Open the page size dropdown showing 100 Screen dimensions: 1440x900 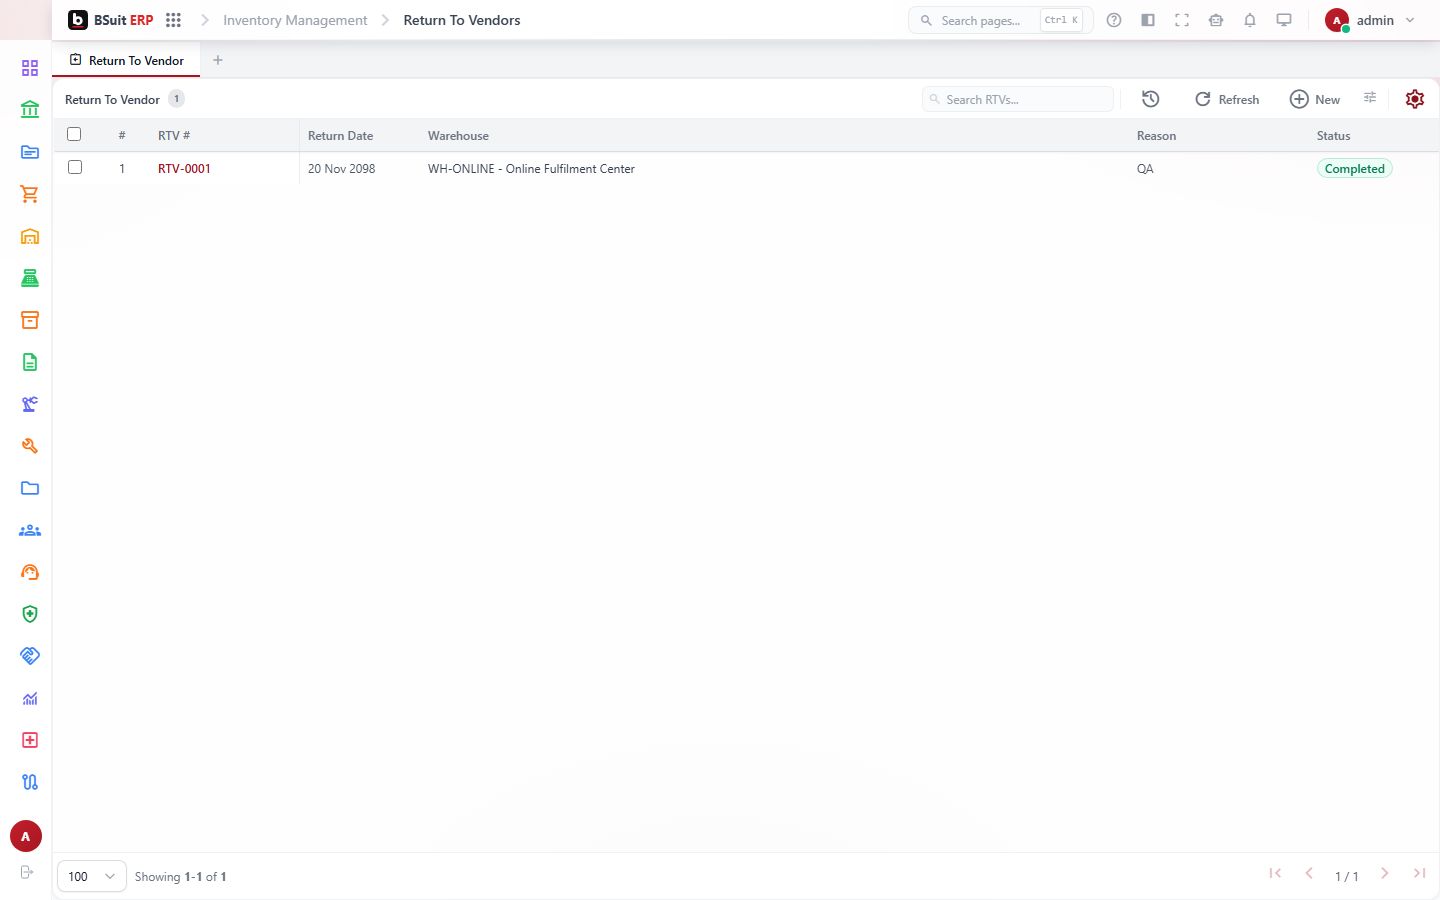pos(92,876)
